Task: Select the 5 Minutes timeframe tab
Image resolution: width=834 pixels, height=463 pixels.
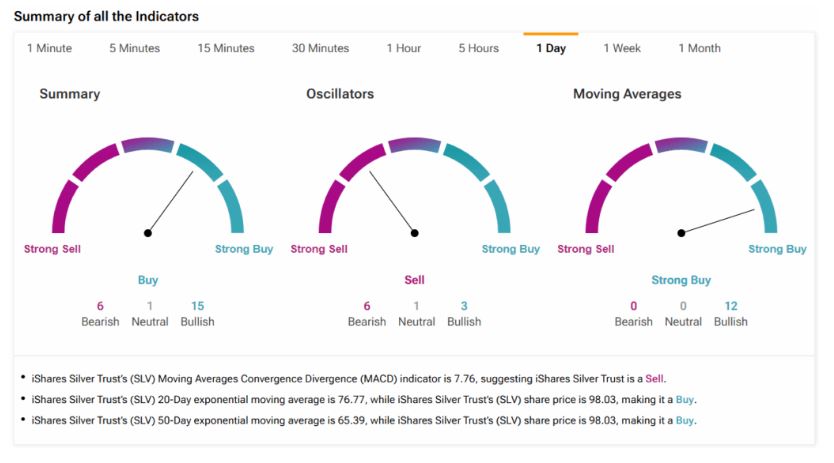Action: tap(134, 48)
